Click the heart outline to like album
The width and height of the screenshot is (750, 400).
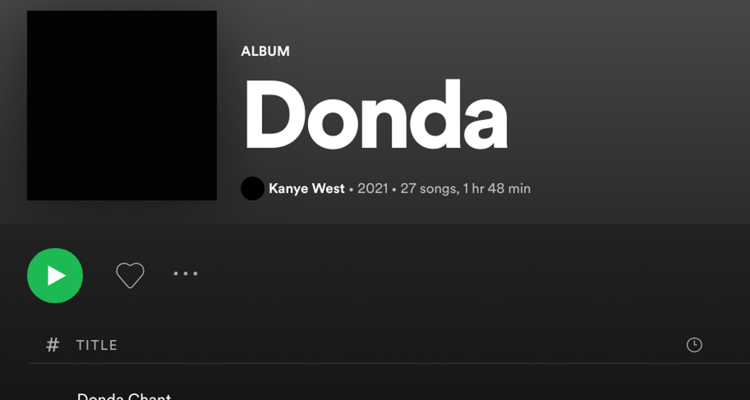pyautogui.click(x=130, y=275)
